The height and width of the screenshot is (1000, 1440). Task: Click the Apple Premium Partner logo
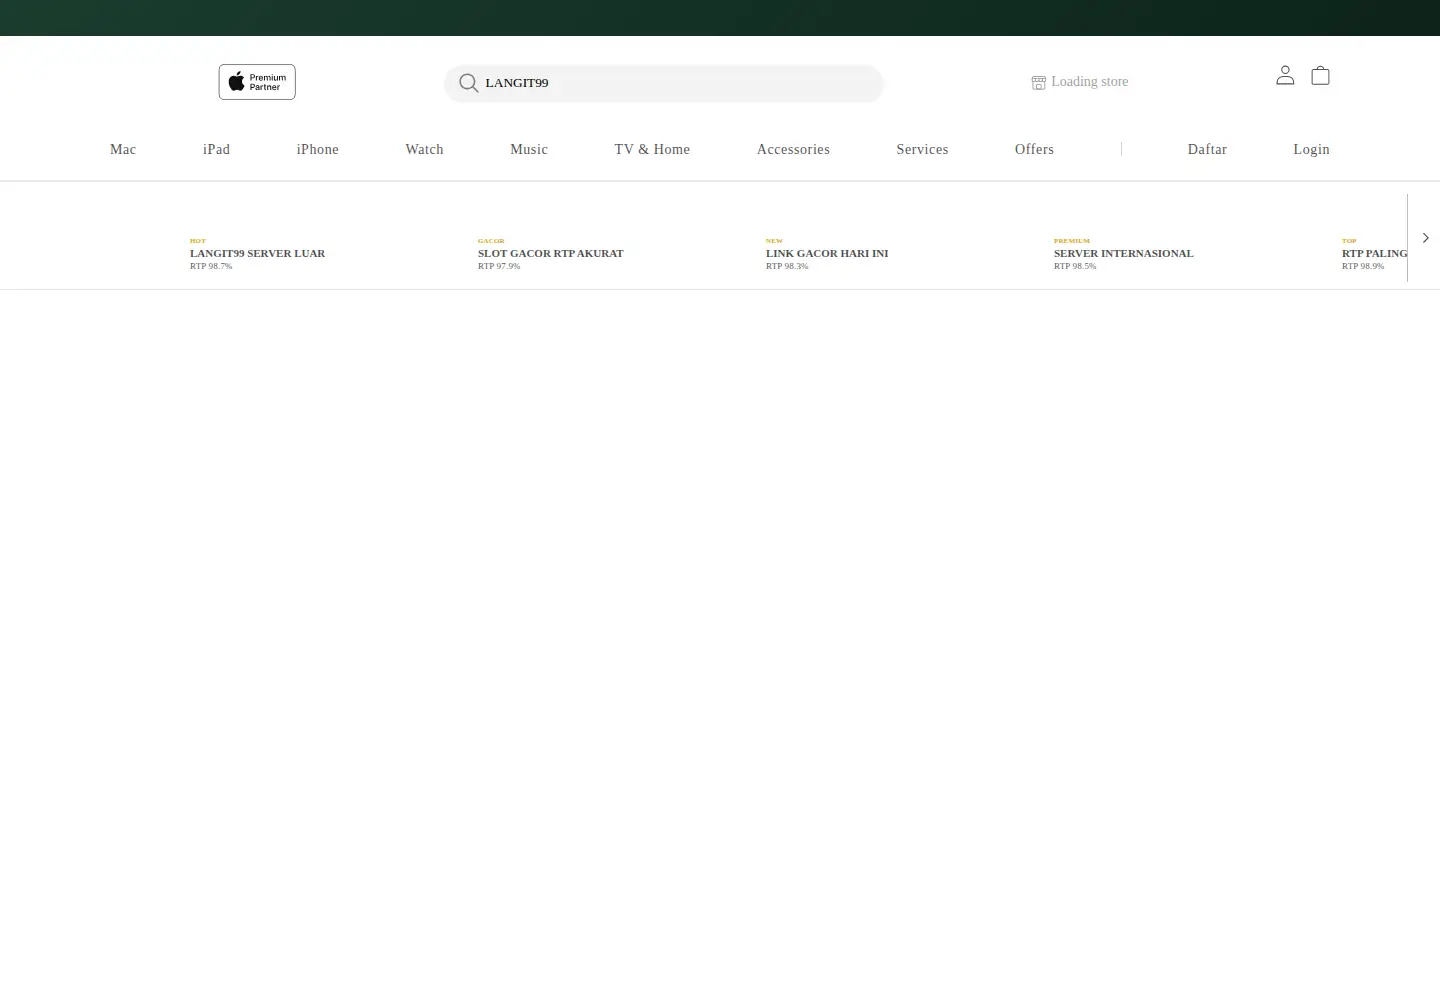pos(257,82)
